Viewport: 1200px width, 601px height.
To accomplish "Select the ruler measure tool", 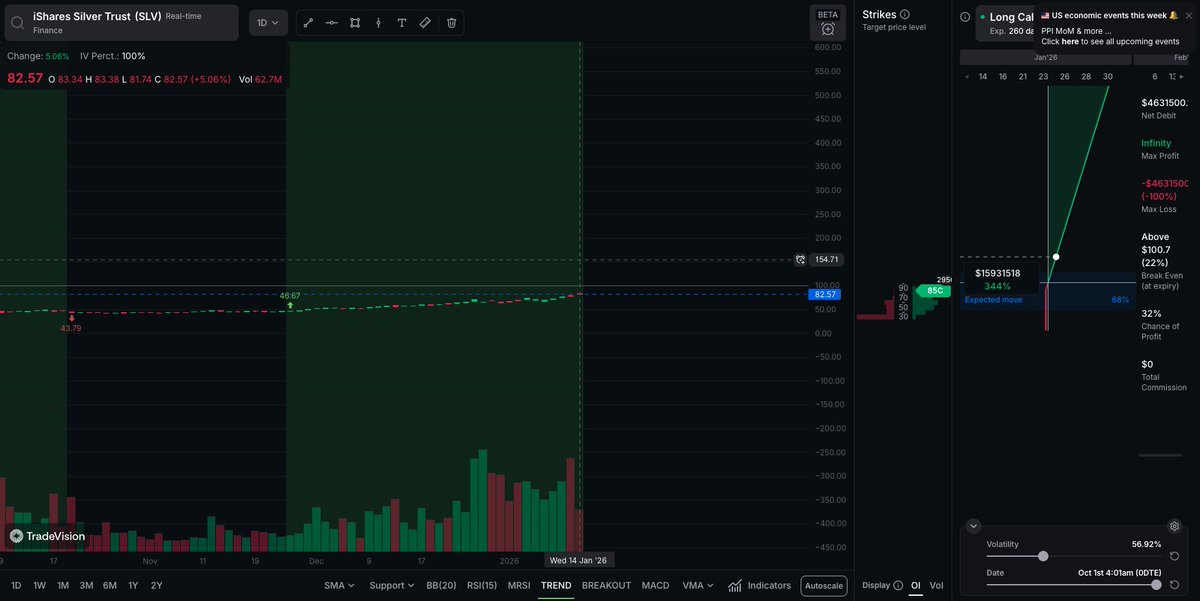I will click(x=425, y=22).
